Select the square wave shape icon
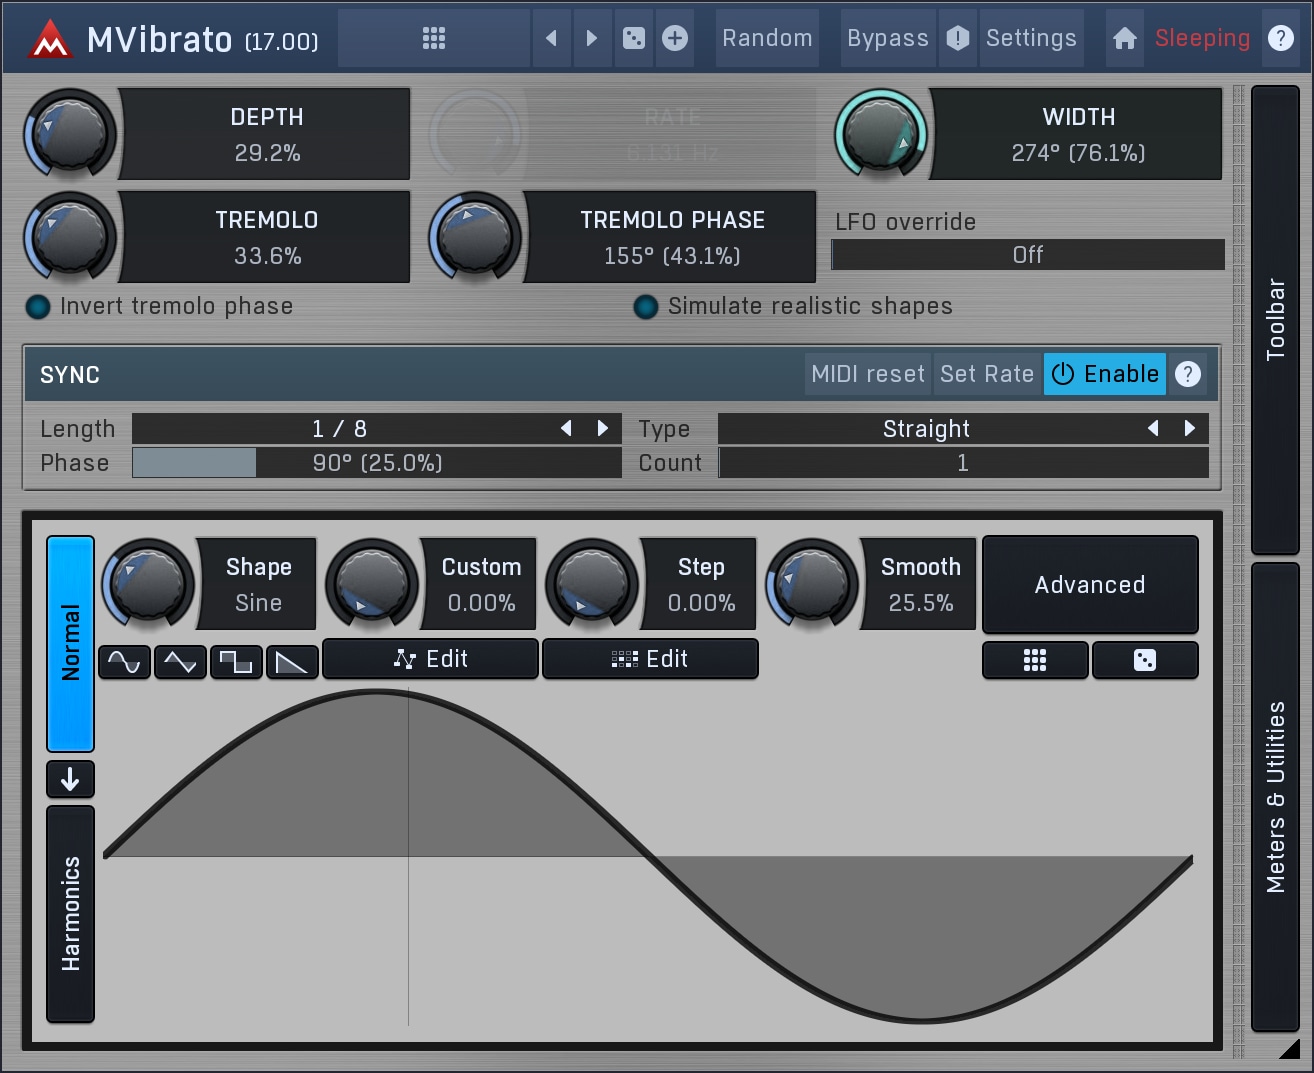The height and width of the screenshot is (1073, 1314). (x=237, y=662)
